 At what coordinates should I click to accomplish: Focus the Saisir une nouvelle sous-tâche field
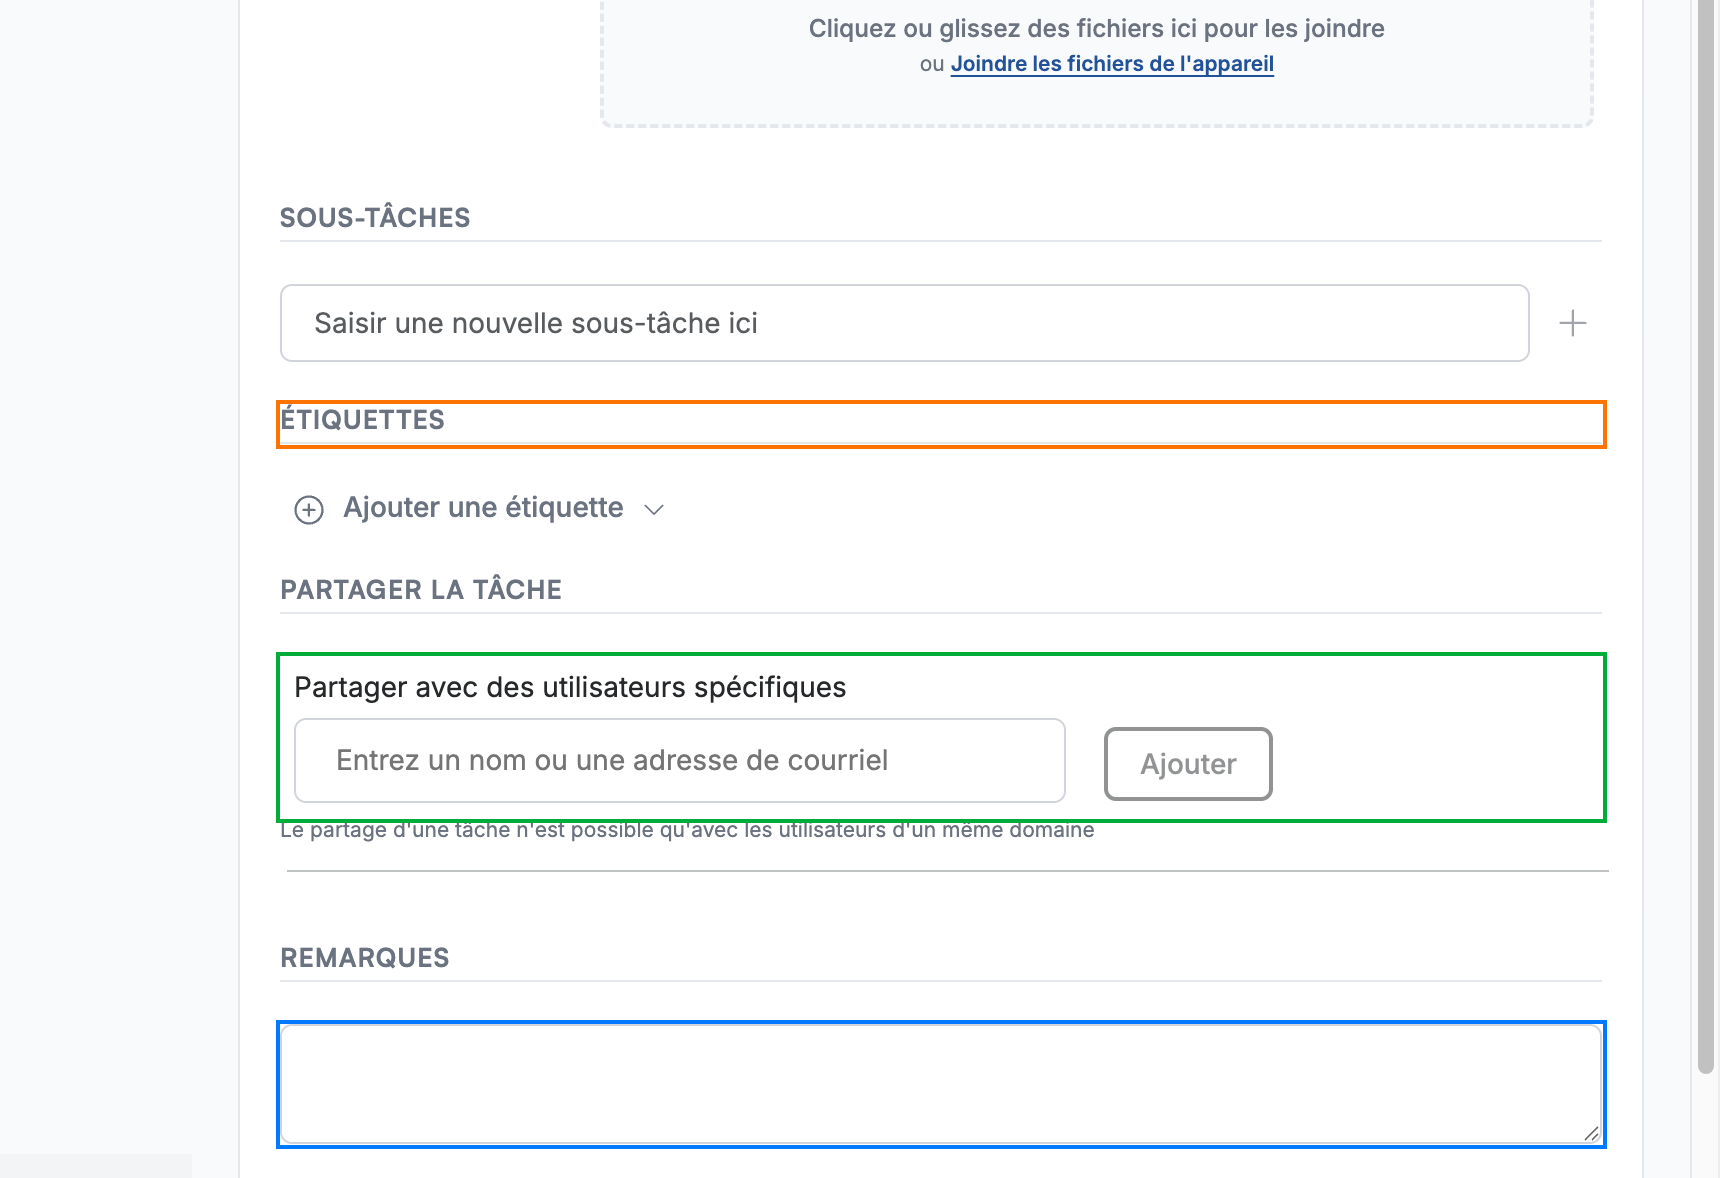[x=904, y=323]
